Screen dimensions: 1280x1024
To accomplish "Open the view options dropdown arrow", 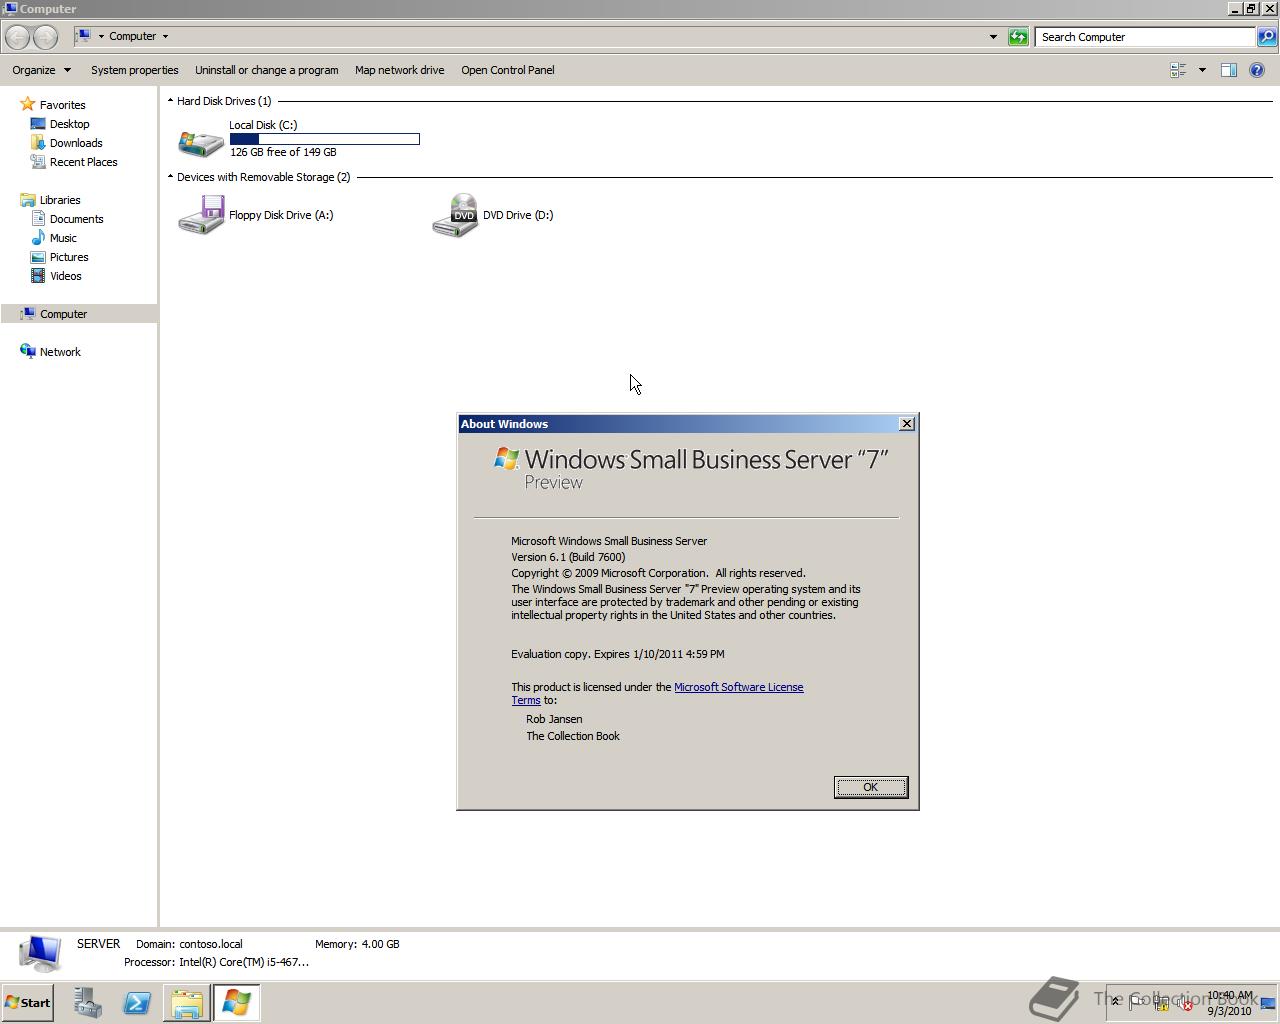I will (1202, 70).
